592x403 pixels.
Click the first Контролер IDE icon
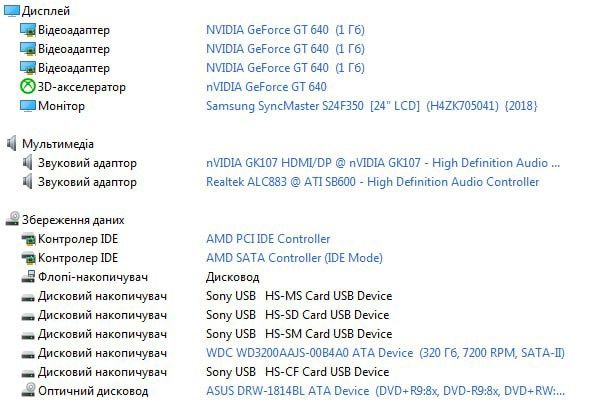click(x=28, y=239)
